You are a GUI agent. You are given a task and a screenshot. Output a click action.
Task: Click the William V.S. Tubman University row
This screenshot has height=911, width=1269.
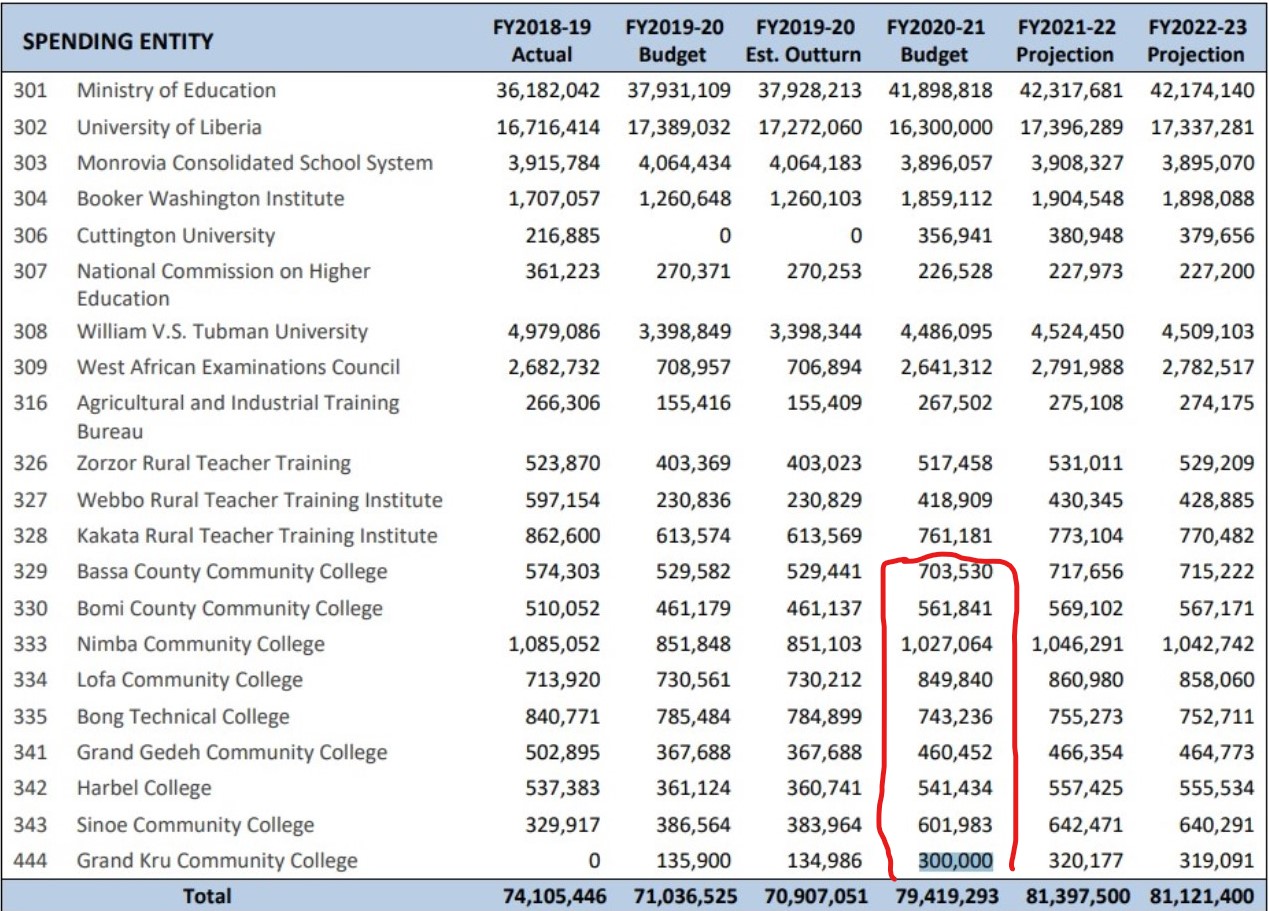click(x=222, y=331)
